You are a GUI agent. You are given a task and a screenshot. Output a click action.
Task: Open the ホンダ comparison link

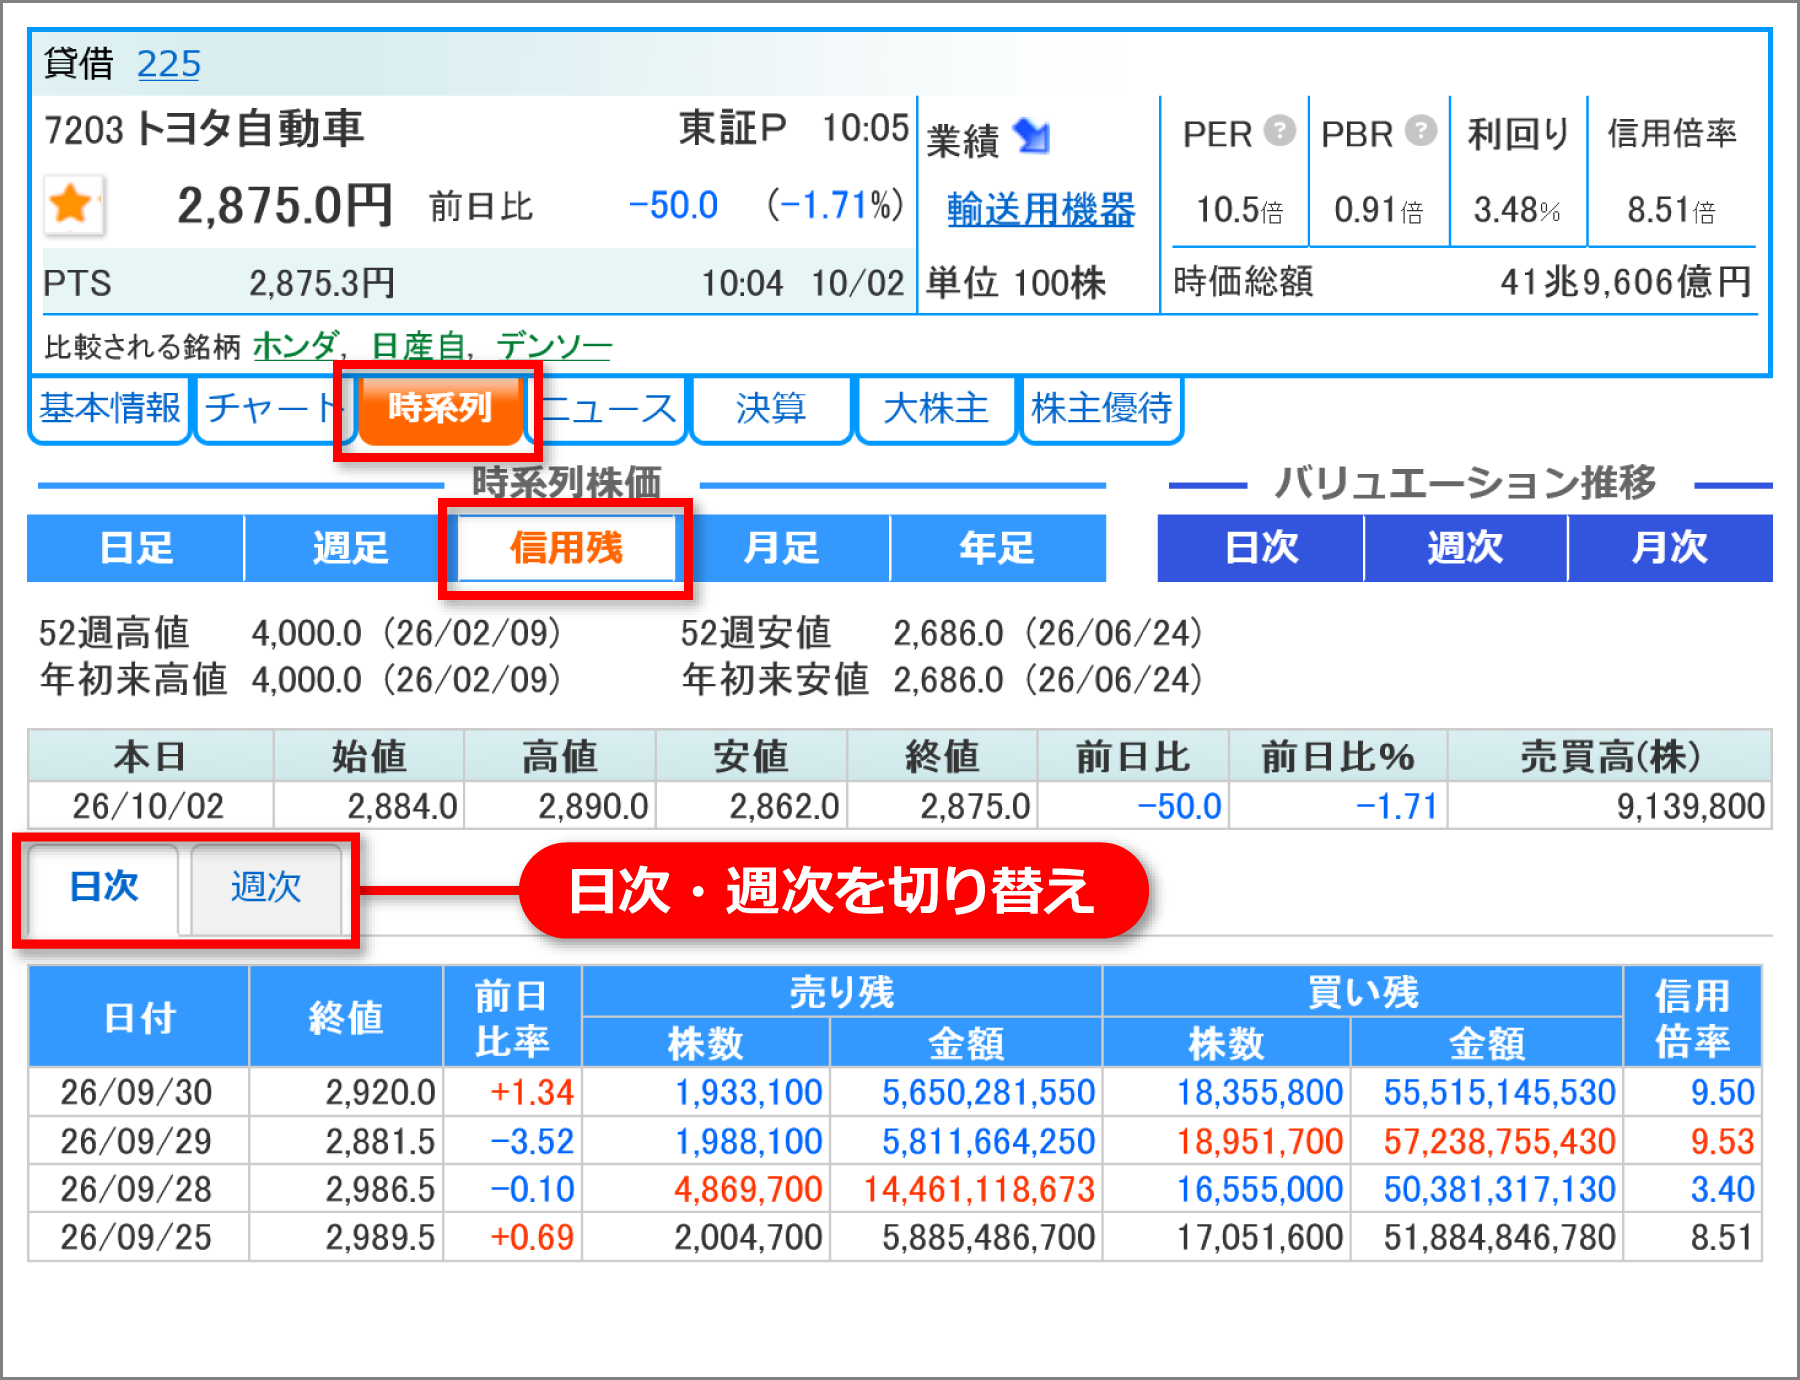[x=295, y=346]
